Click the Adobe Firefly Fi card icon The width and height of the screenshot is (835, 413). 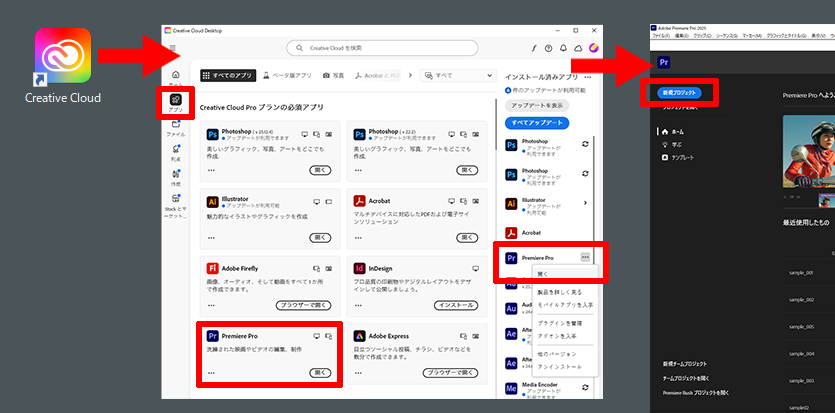(x=212, y=268)
